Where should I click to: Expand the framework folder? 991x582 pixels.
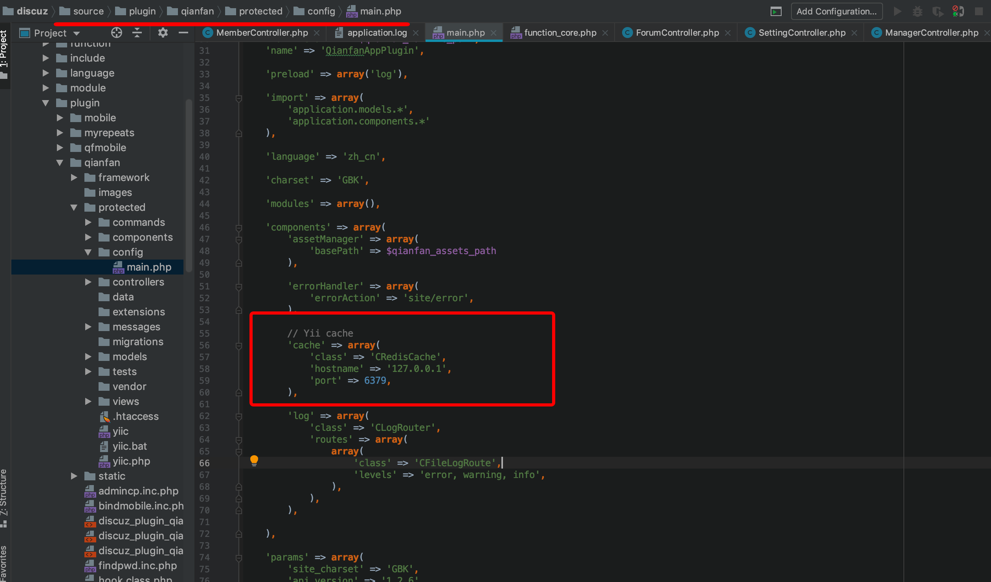point(74,177)
